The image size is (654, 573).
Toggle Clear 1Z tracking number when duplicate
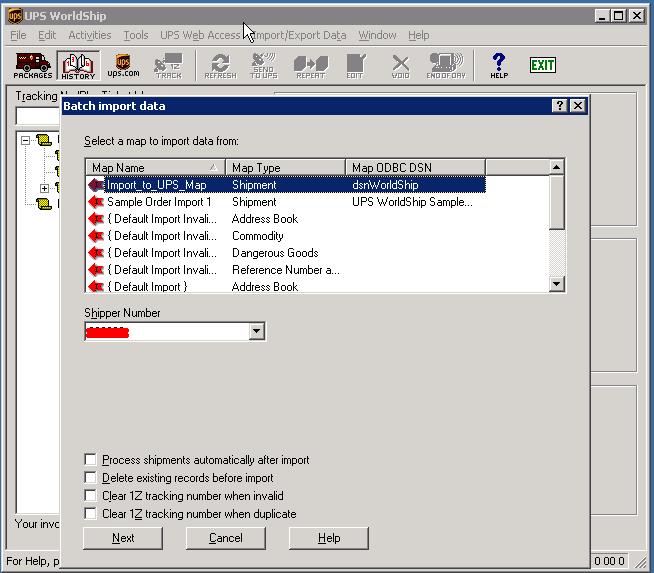point(92,514)
